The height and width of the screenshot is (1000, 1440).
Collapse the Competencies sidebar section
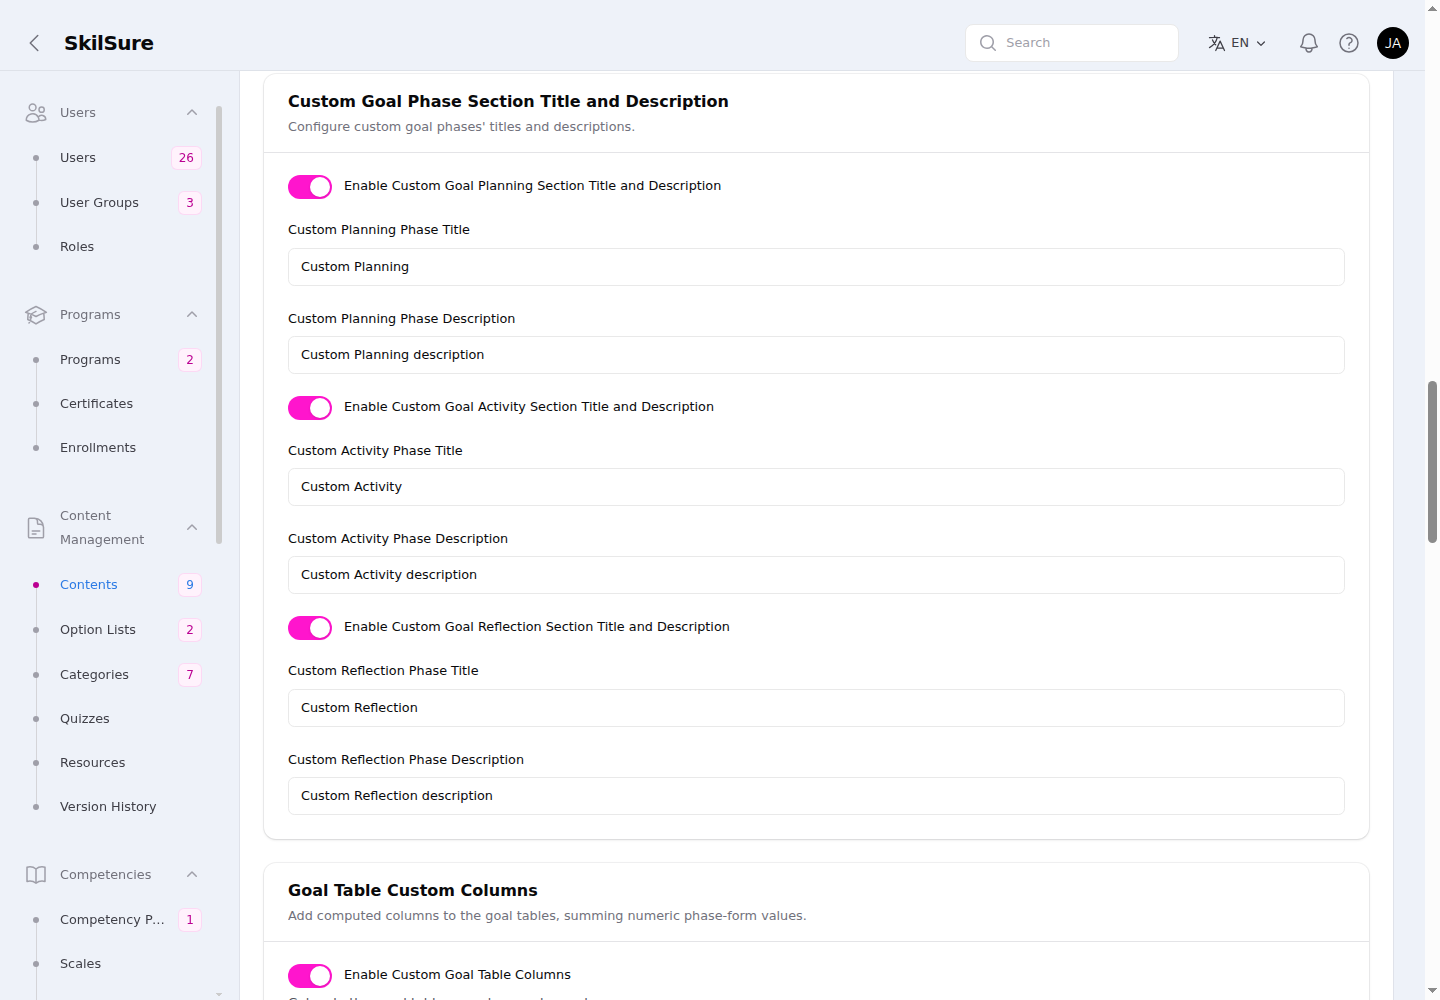tap(192, 875)
